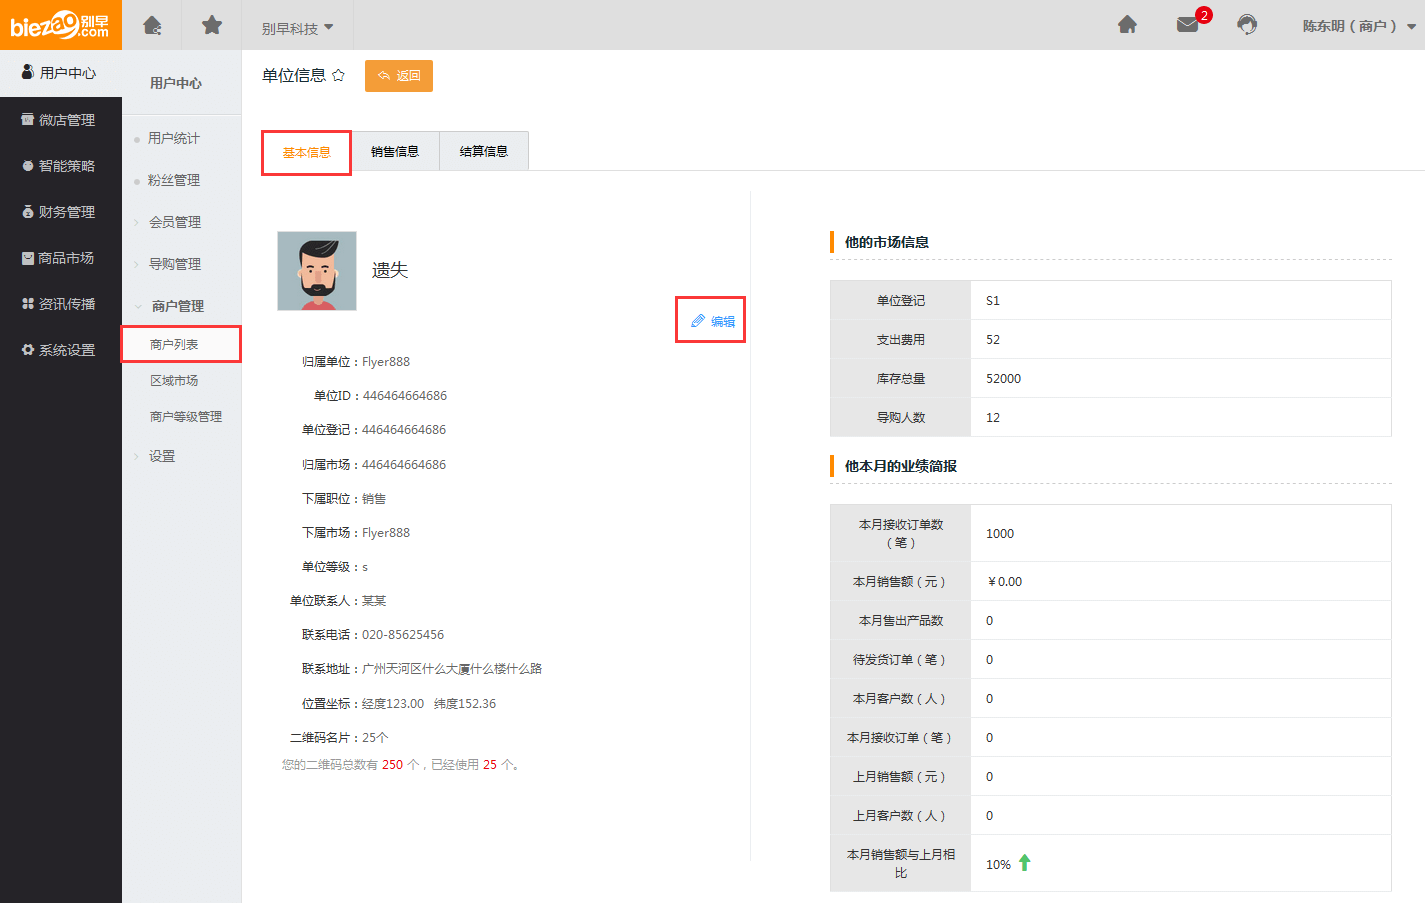Open 财务管理 in left sidebar
Image resolution: width=1425 pixels, height=903 pixels.
[61, 212]
